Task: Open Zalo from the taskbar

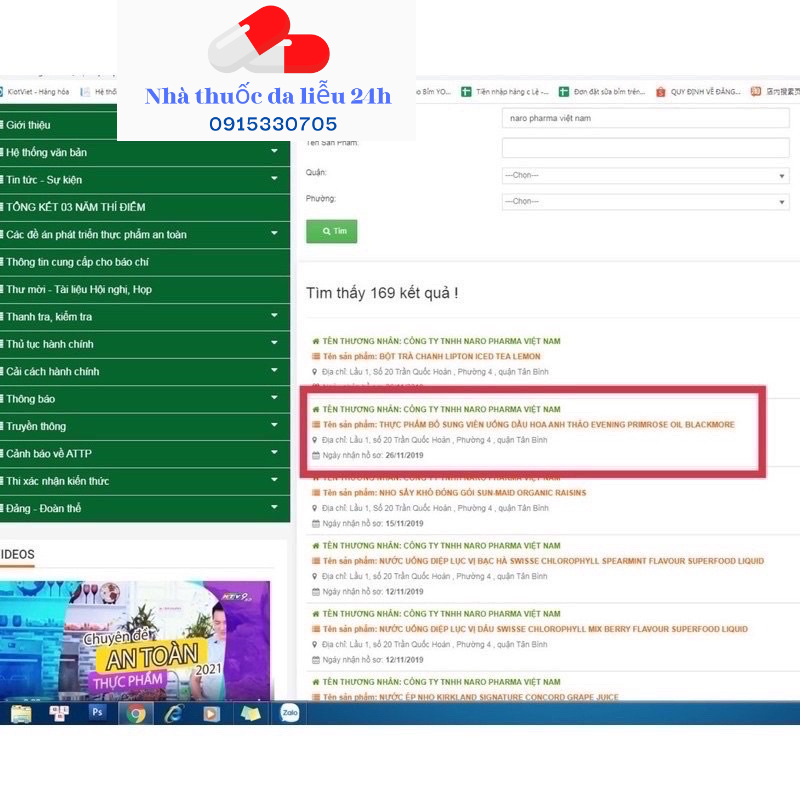Action: (x=290, y=713)
